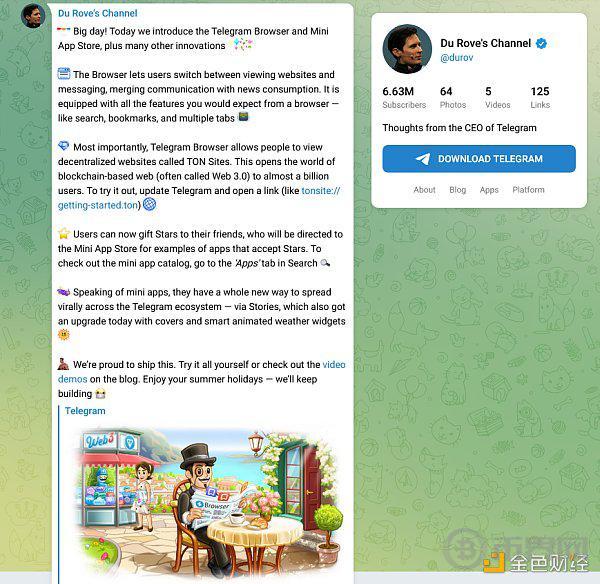This screenshot has width=600, height=584.
Task: Click the profile photo in channel card
Action: click(407, 49)
